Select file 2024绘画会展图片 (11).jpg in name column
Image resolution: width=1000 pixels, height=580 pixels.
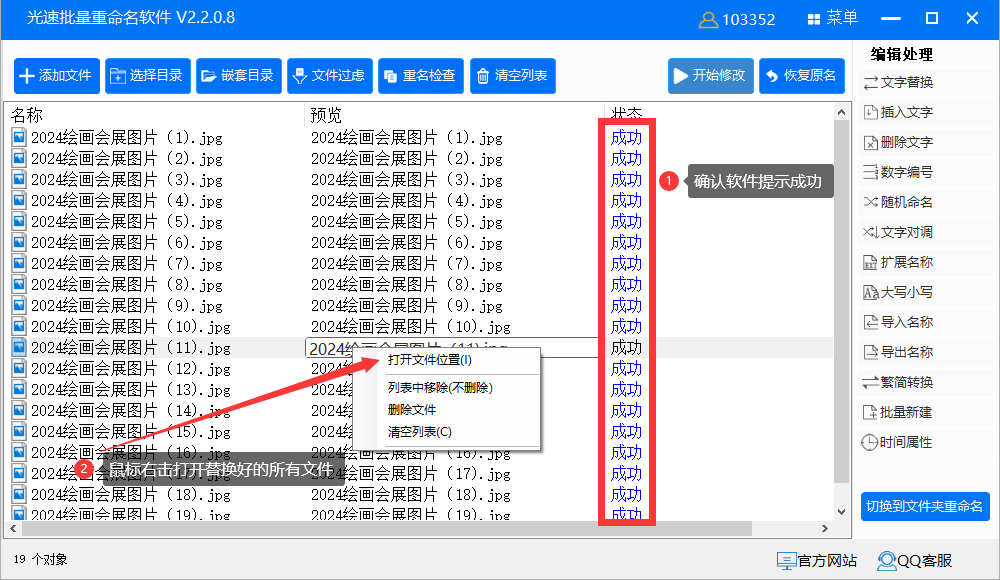[x=131, y=348]
